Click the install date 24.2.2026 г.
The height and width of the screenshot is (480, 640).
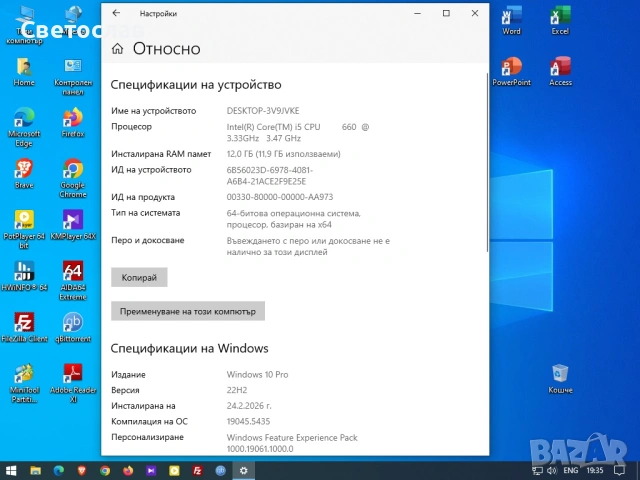tap(249, 406)
